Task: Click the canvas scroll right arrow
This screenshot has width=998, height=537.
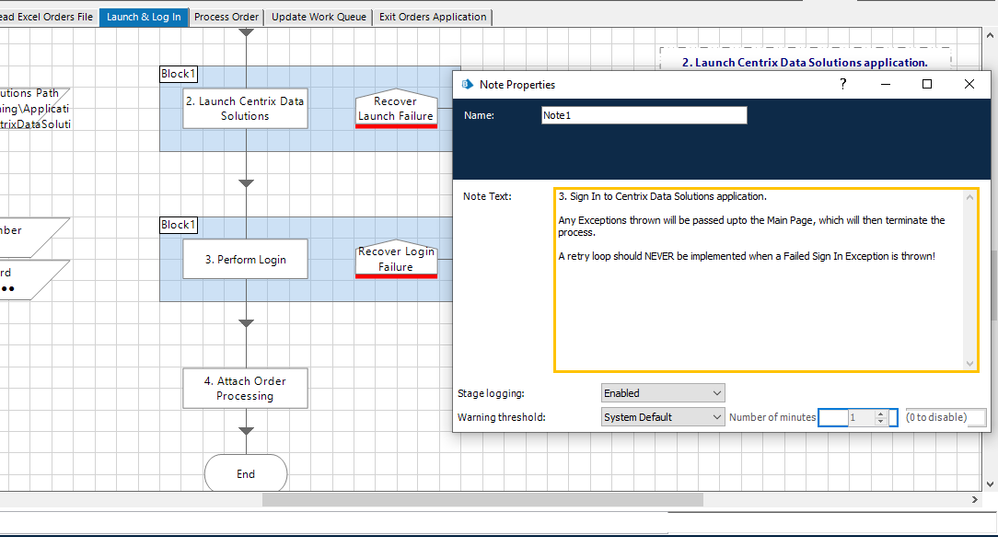Action: pos(975,499)
